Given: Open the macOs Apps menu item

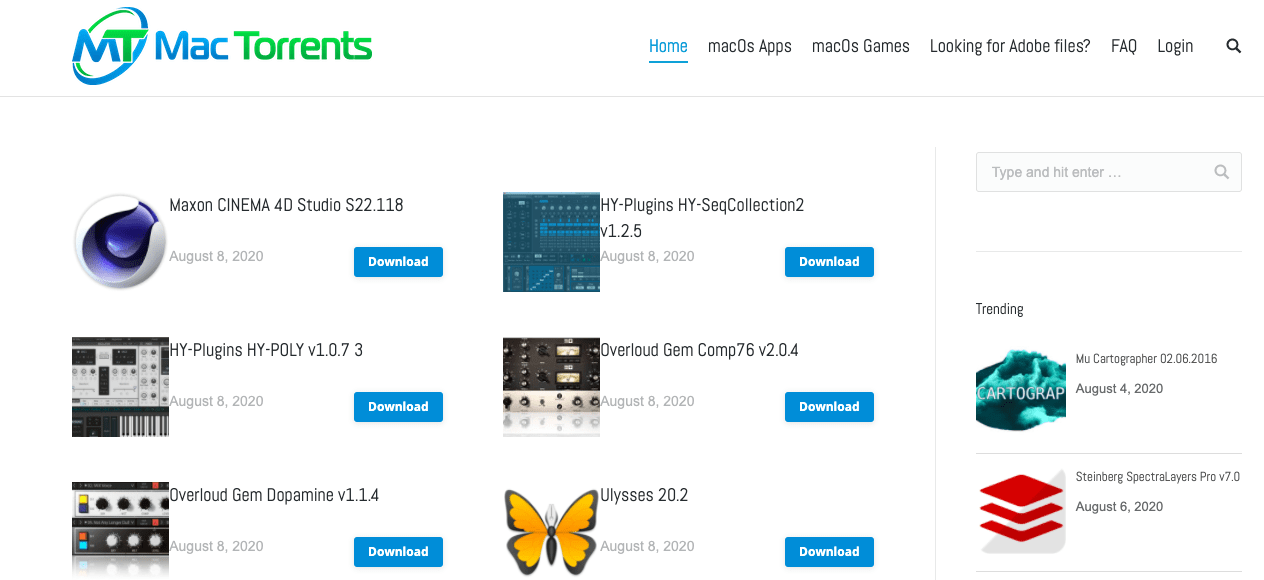Looking at the screenshot, I should pyautogui.click(x=750, y=46).
